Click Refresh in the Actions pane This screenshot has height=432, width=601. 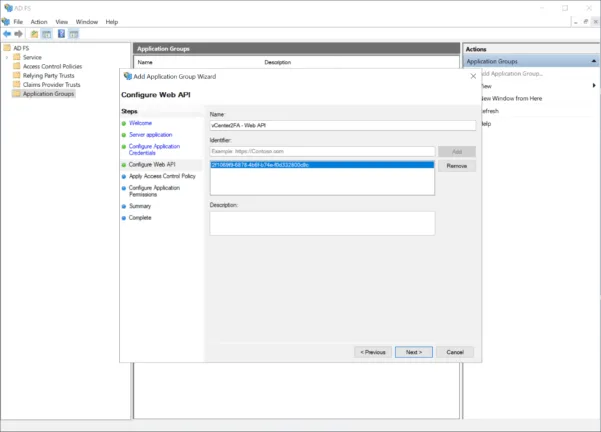point(490,111)
